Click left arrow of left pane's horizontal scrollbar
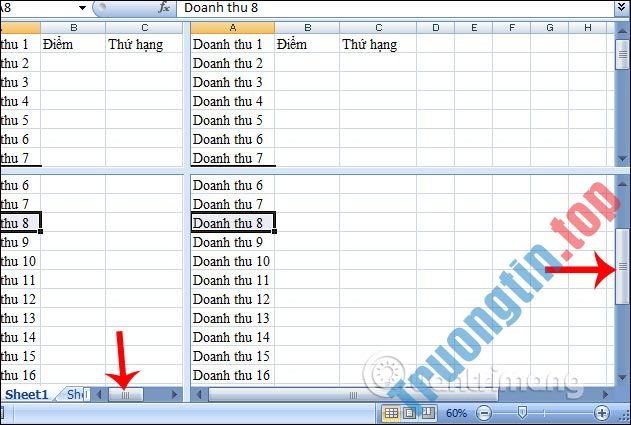Viewport: 631px width, 425px height. [99, 395]
